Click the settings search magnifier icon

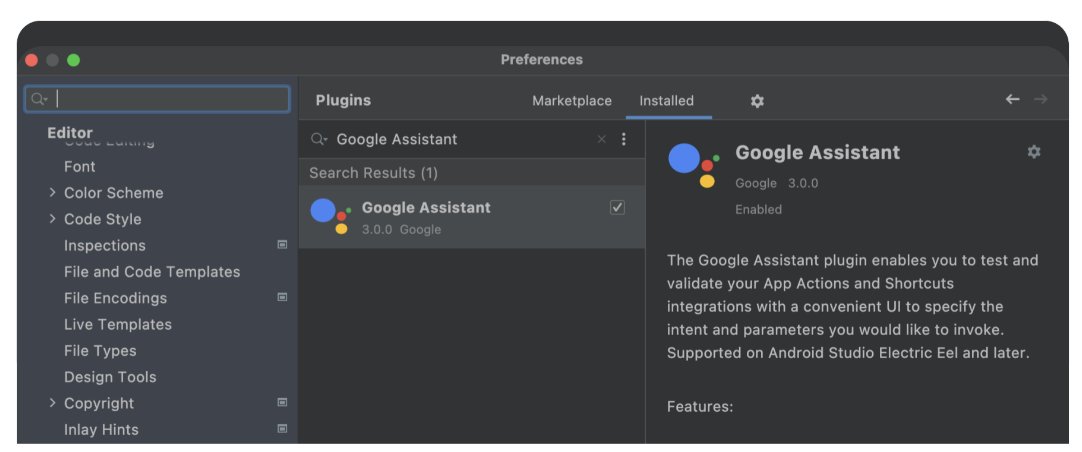[x=39, y=99]
